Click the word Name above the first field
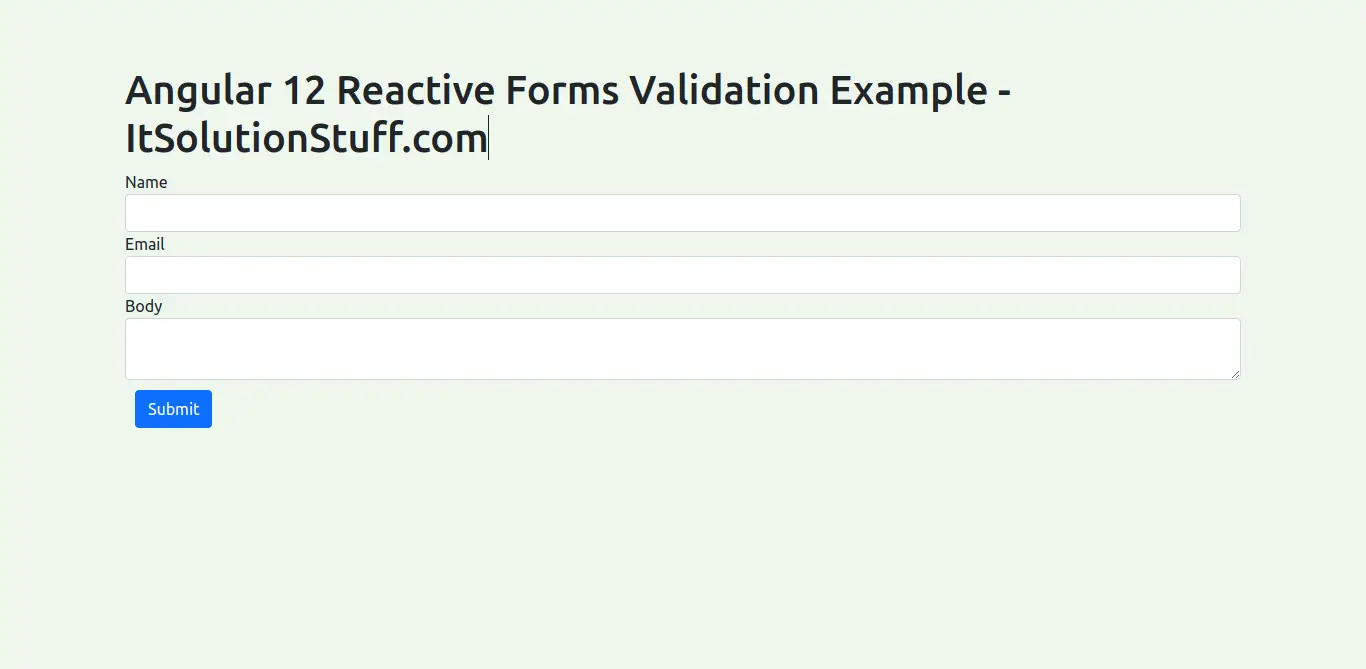 (146, 182)
